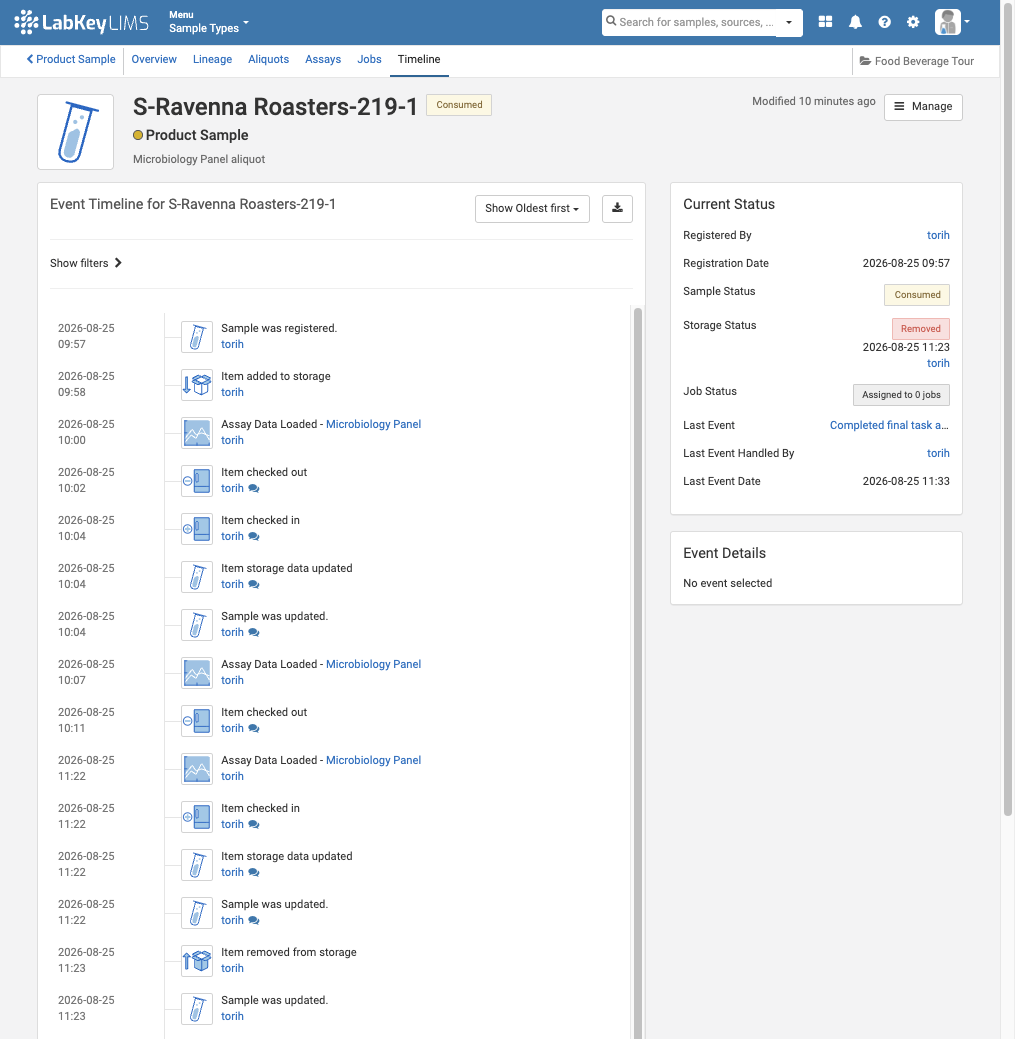Select the 11:23 Sample was updated icon

197,1009
